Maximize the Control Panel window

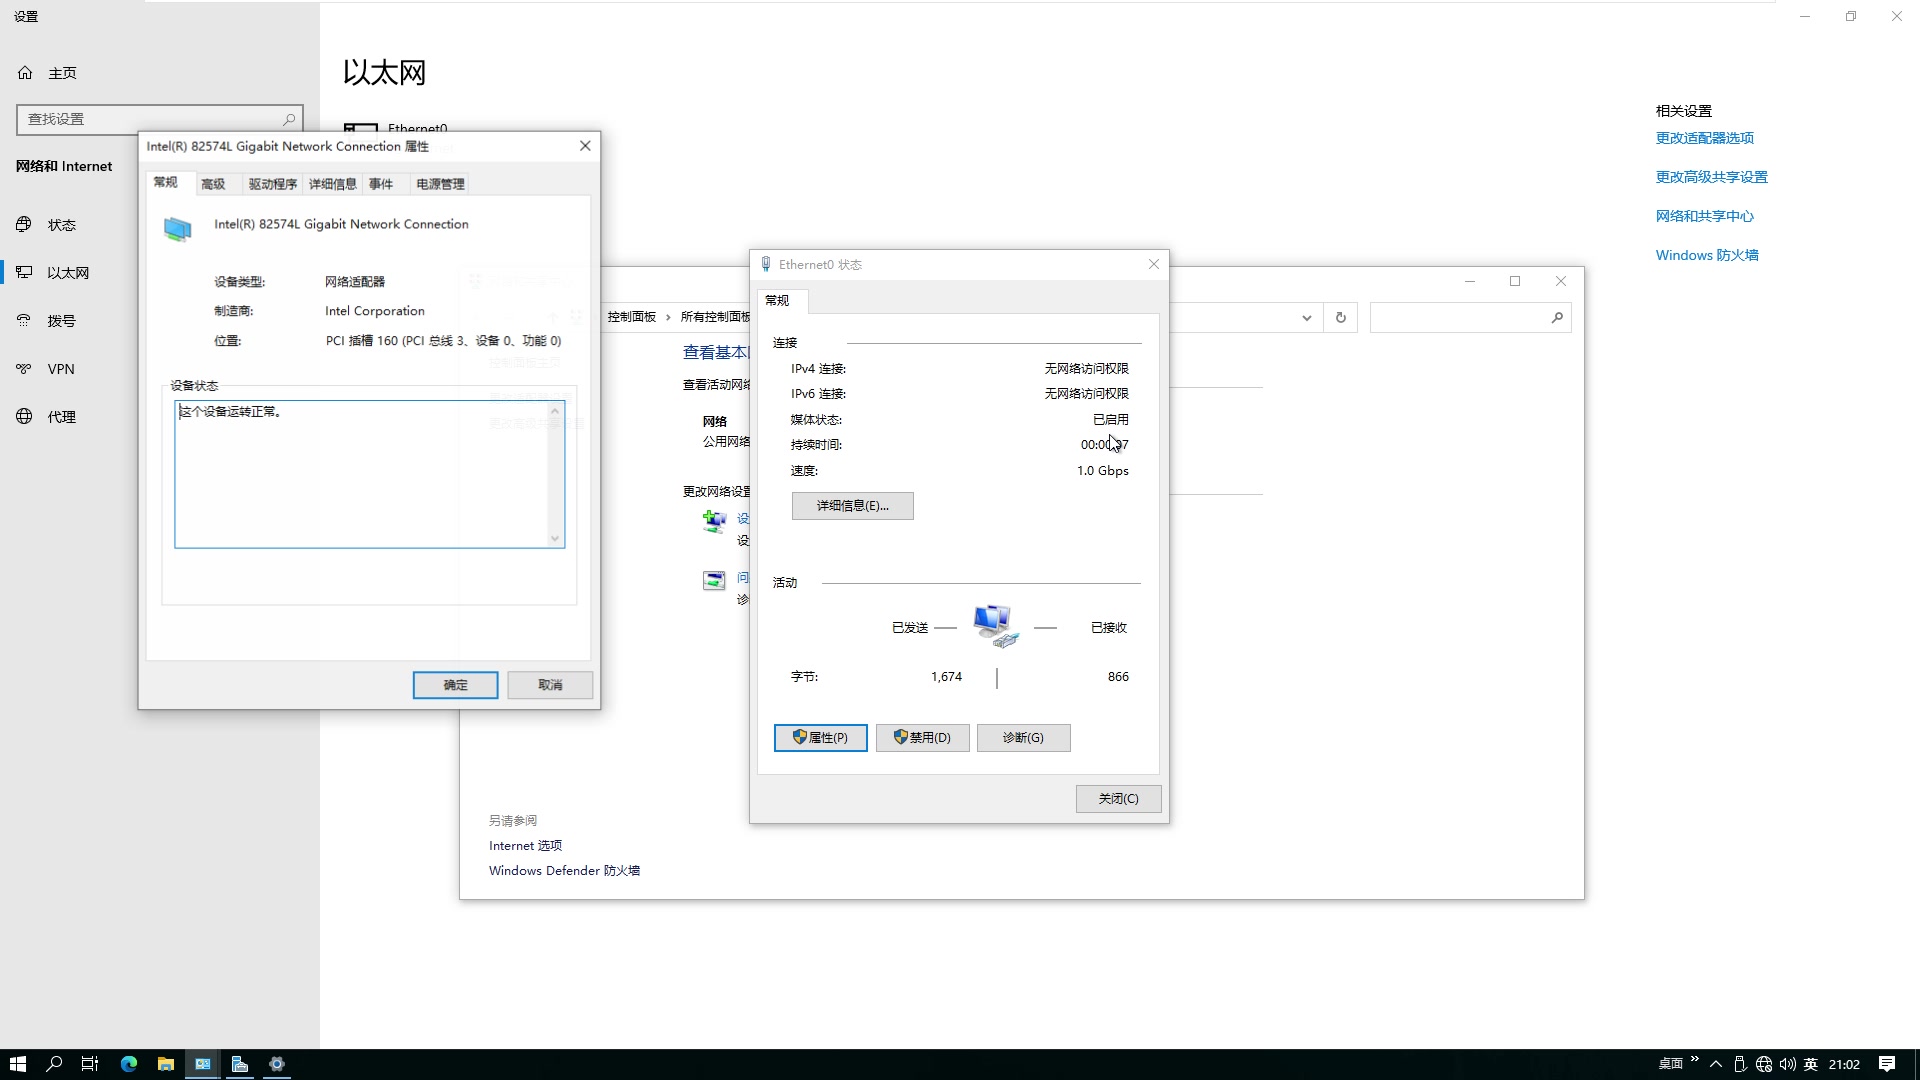[x=1515, y=281]
